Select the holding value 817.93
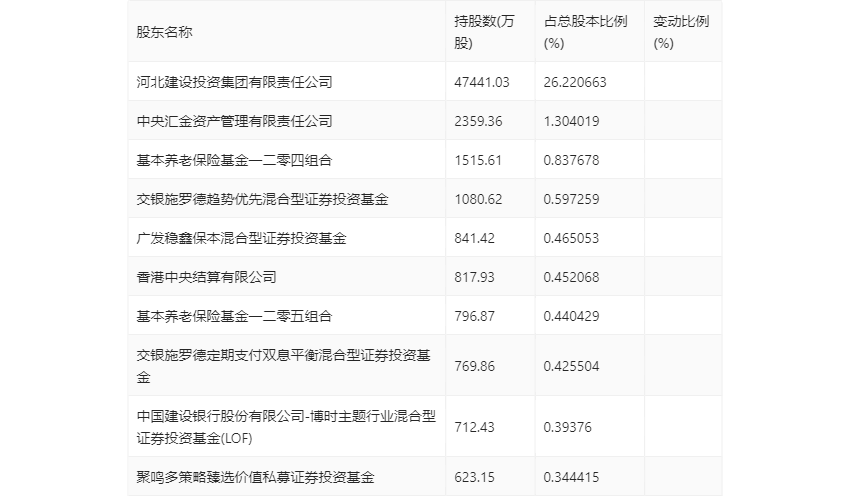Viewport: 850px width, 496px height. (474, 277)
